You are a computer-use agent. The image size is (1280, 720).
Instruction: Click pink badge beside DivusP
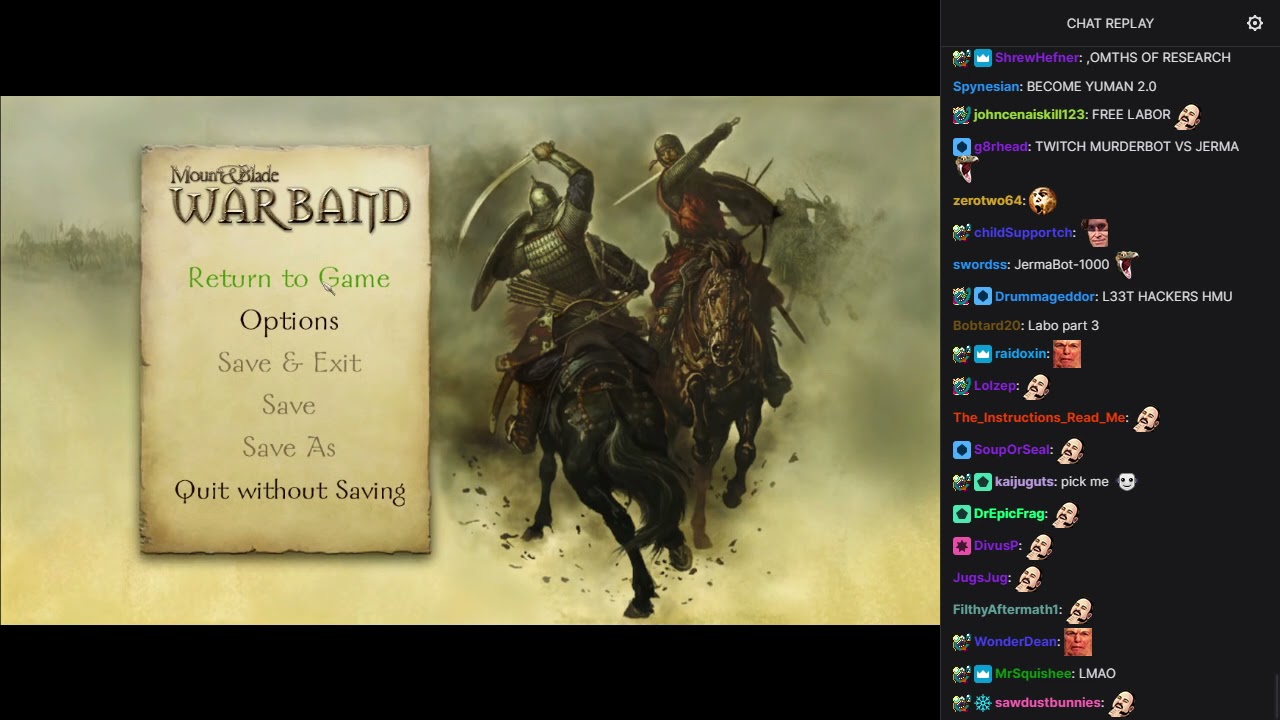(962, 546)
